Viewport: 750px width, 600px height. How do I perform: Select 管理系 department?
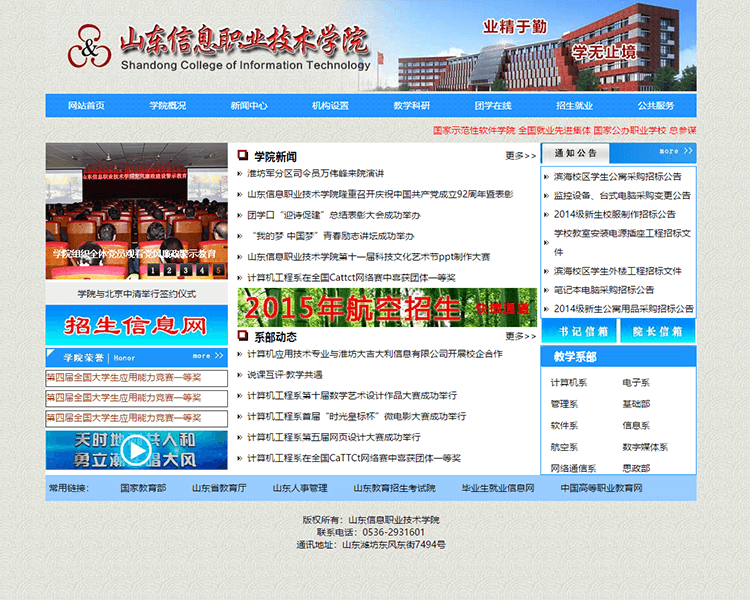[x=564, y=404]
